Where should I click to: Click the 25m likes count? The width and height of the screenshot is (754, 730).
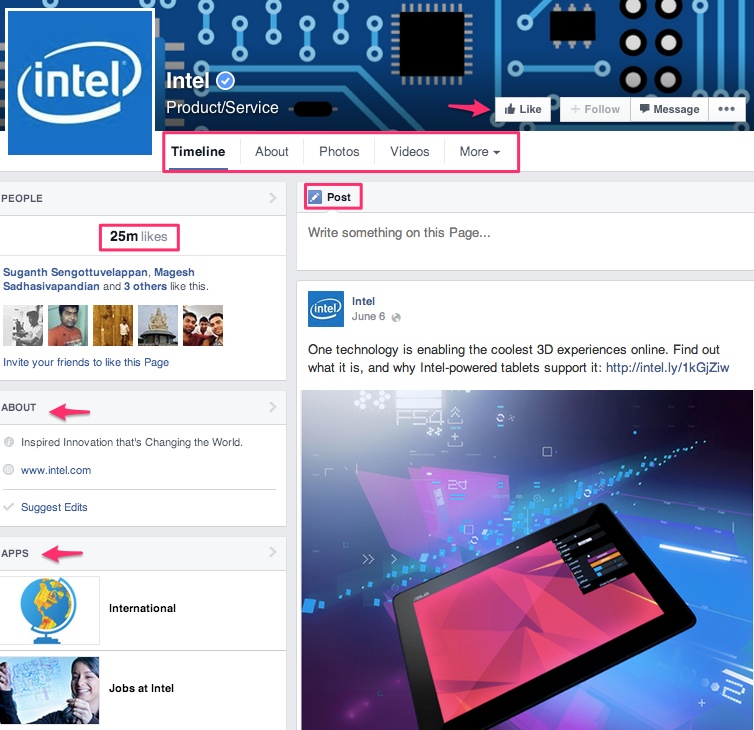138,237
